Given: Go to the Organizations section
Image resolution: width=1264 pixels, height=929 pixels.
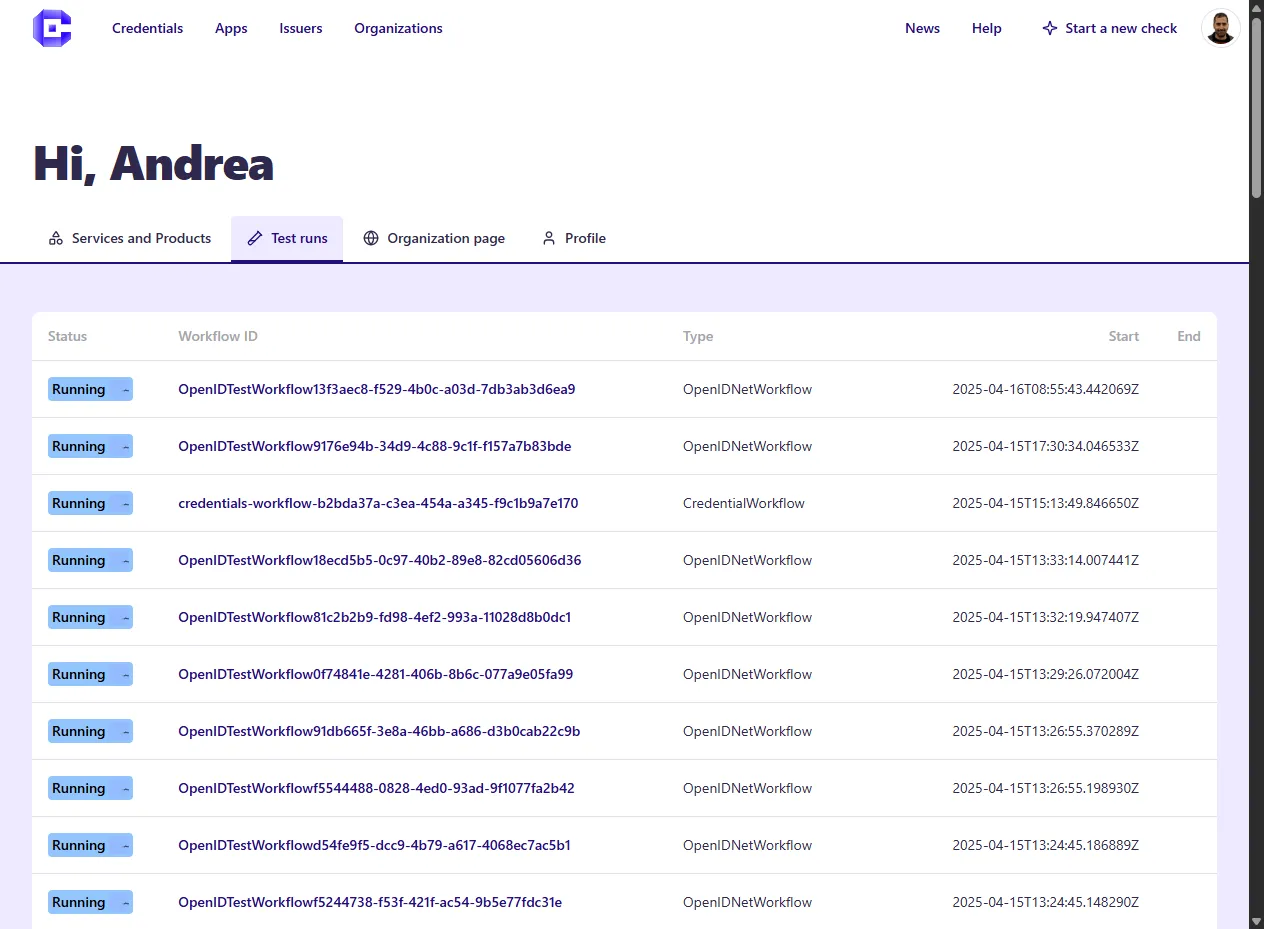Looking at the screenshot, I should coord(398,28).
